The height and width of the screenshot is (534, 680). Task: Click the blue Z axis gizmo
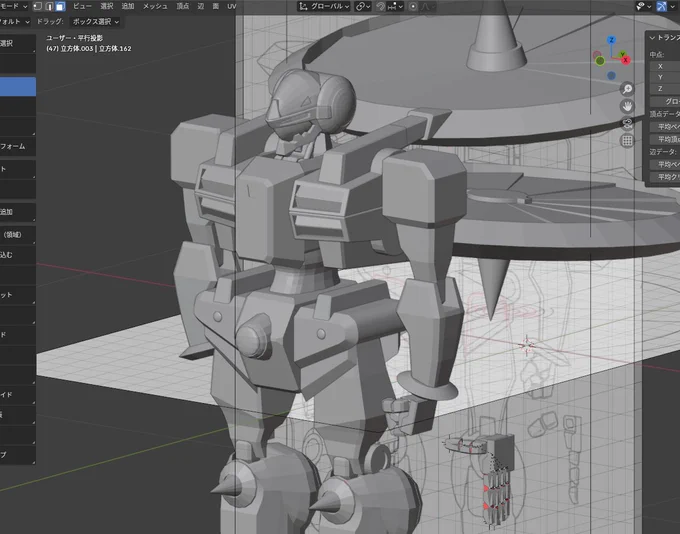[x=611, y=40]
